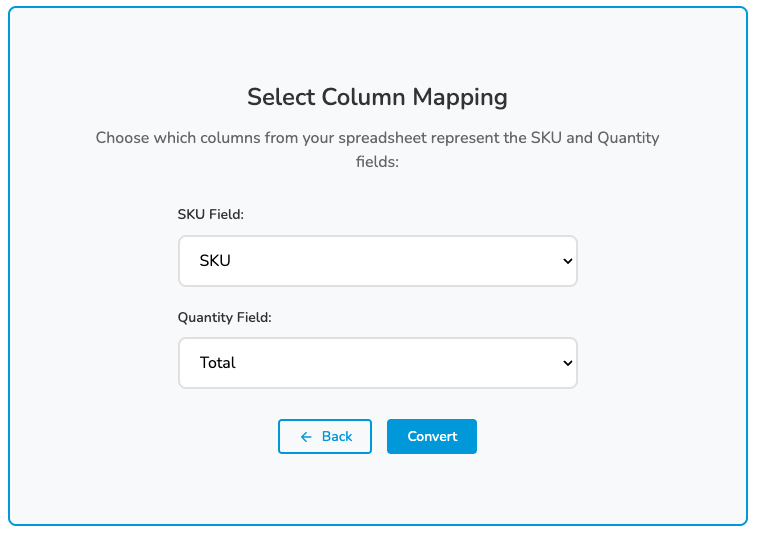762x541 pixels.
Task: Click the word "Mapping" in the heading
Action: coord(464,97)
